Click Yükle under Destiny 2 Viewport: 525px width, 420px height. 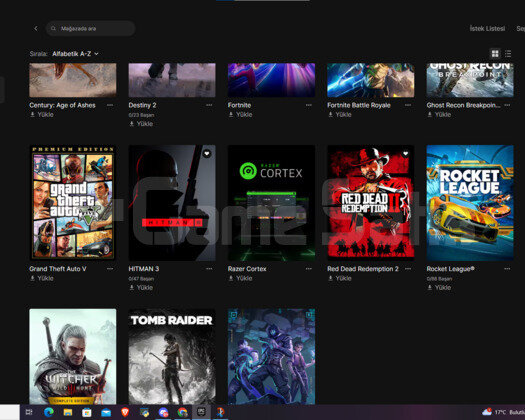[x=145, y=124]
